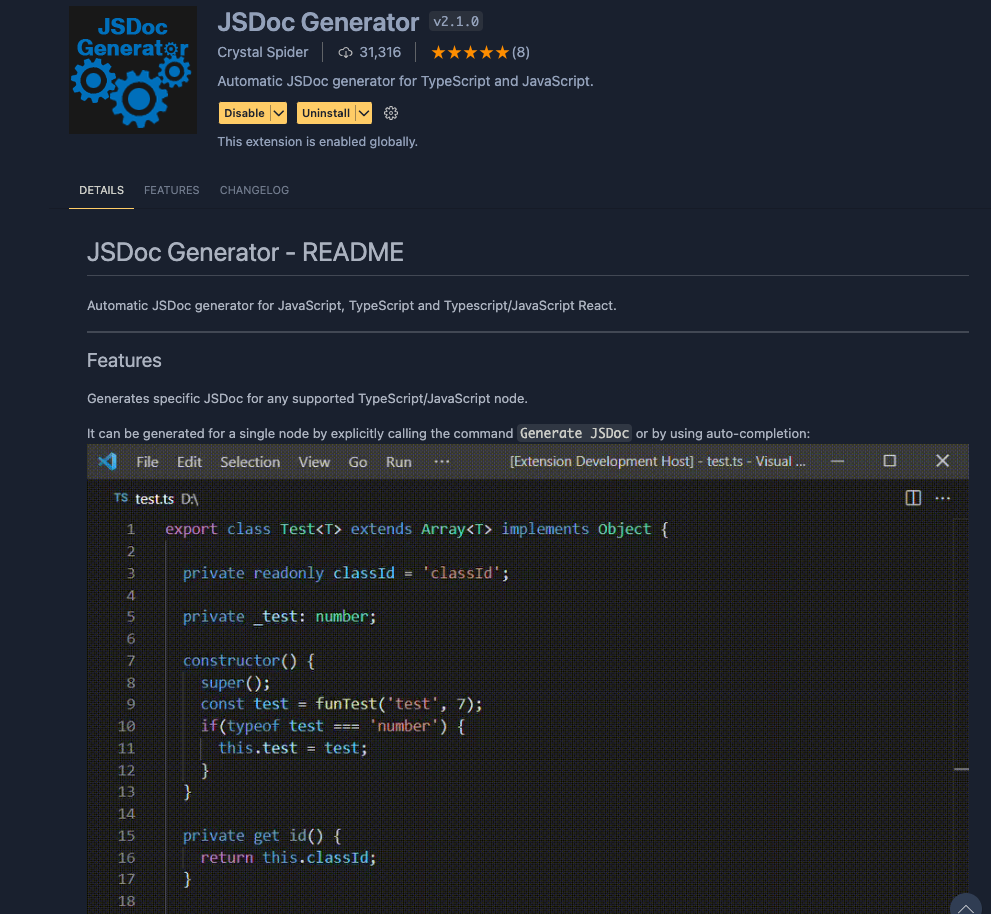The width and height of the screenshot is (991, 914).
Task: Click the VS Code logo in the embedded window
Action: coord(107,461)
